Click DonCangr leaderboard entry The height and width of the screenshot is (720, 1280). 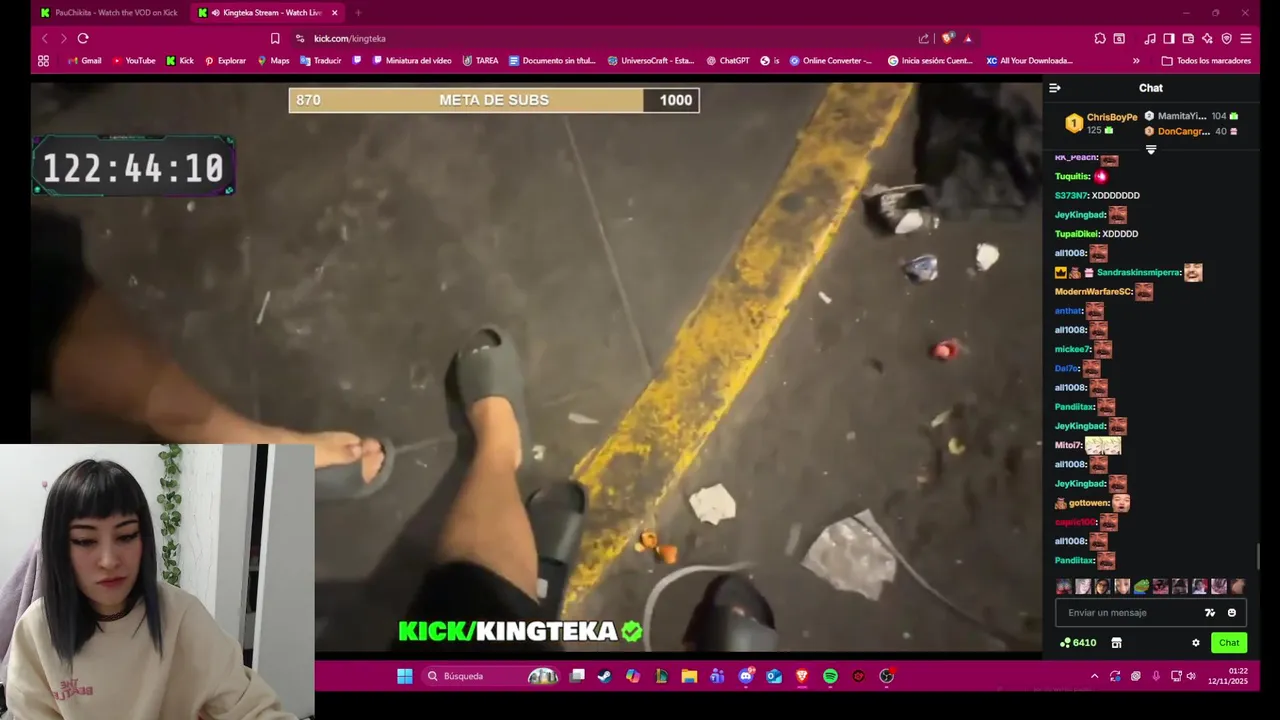coord(1191,131)
